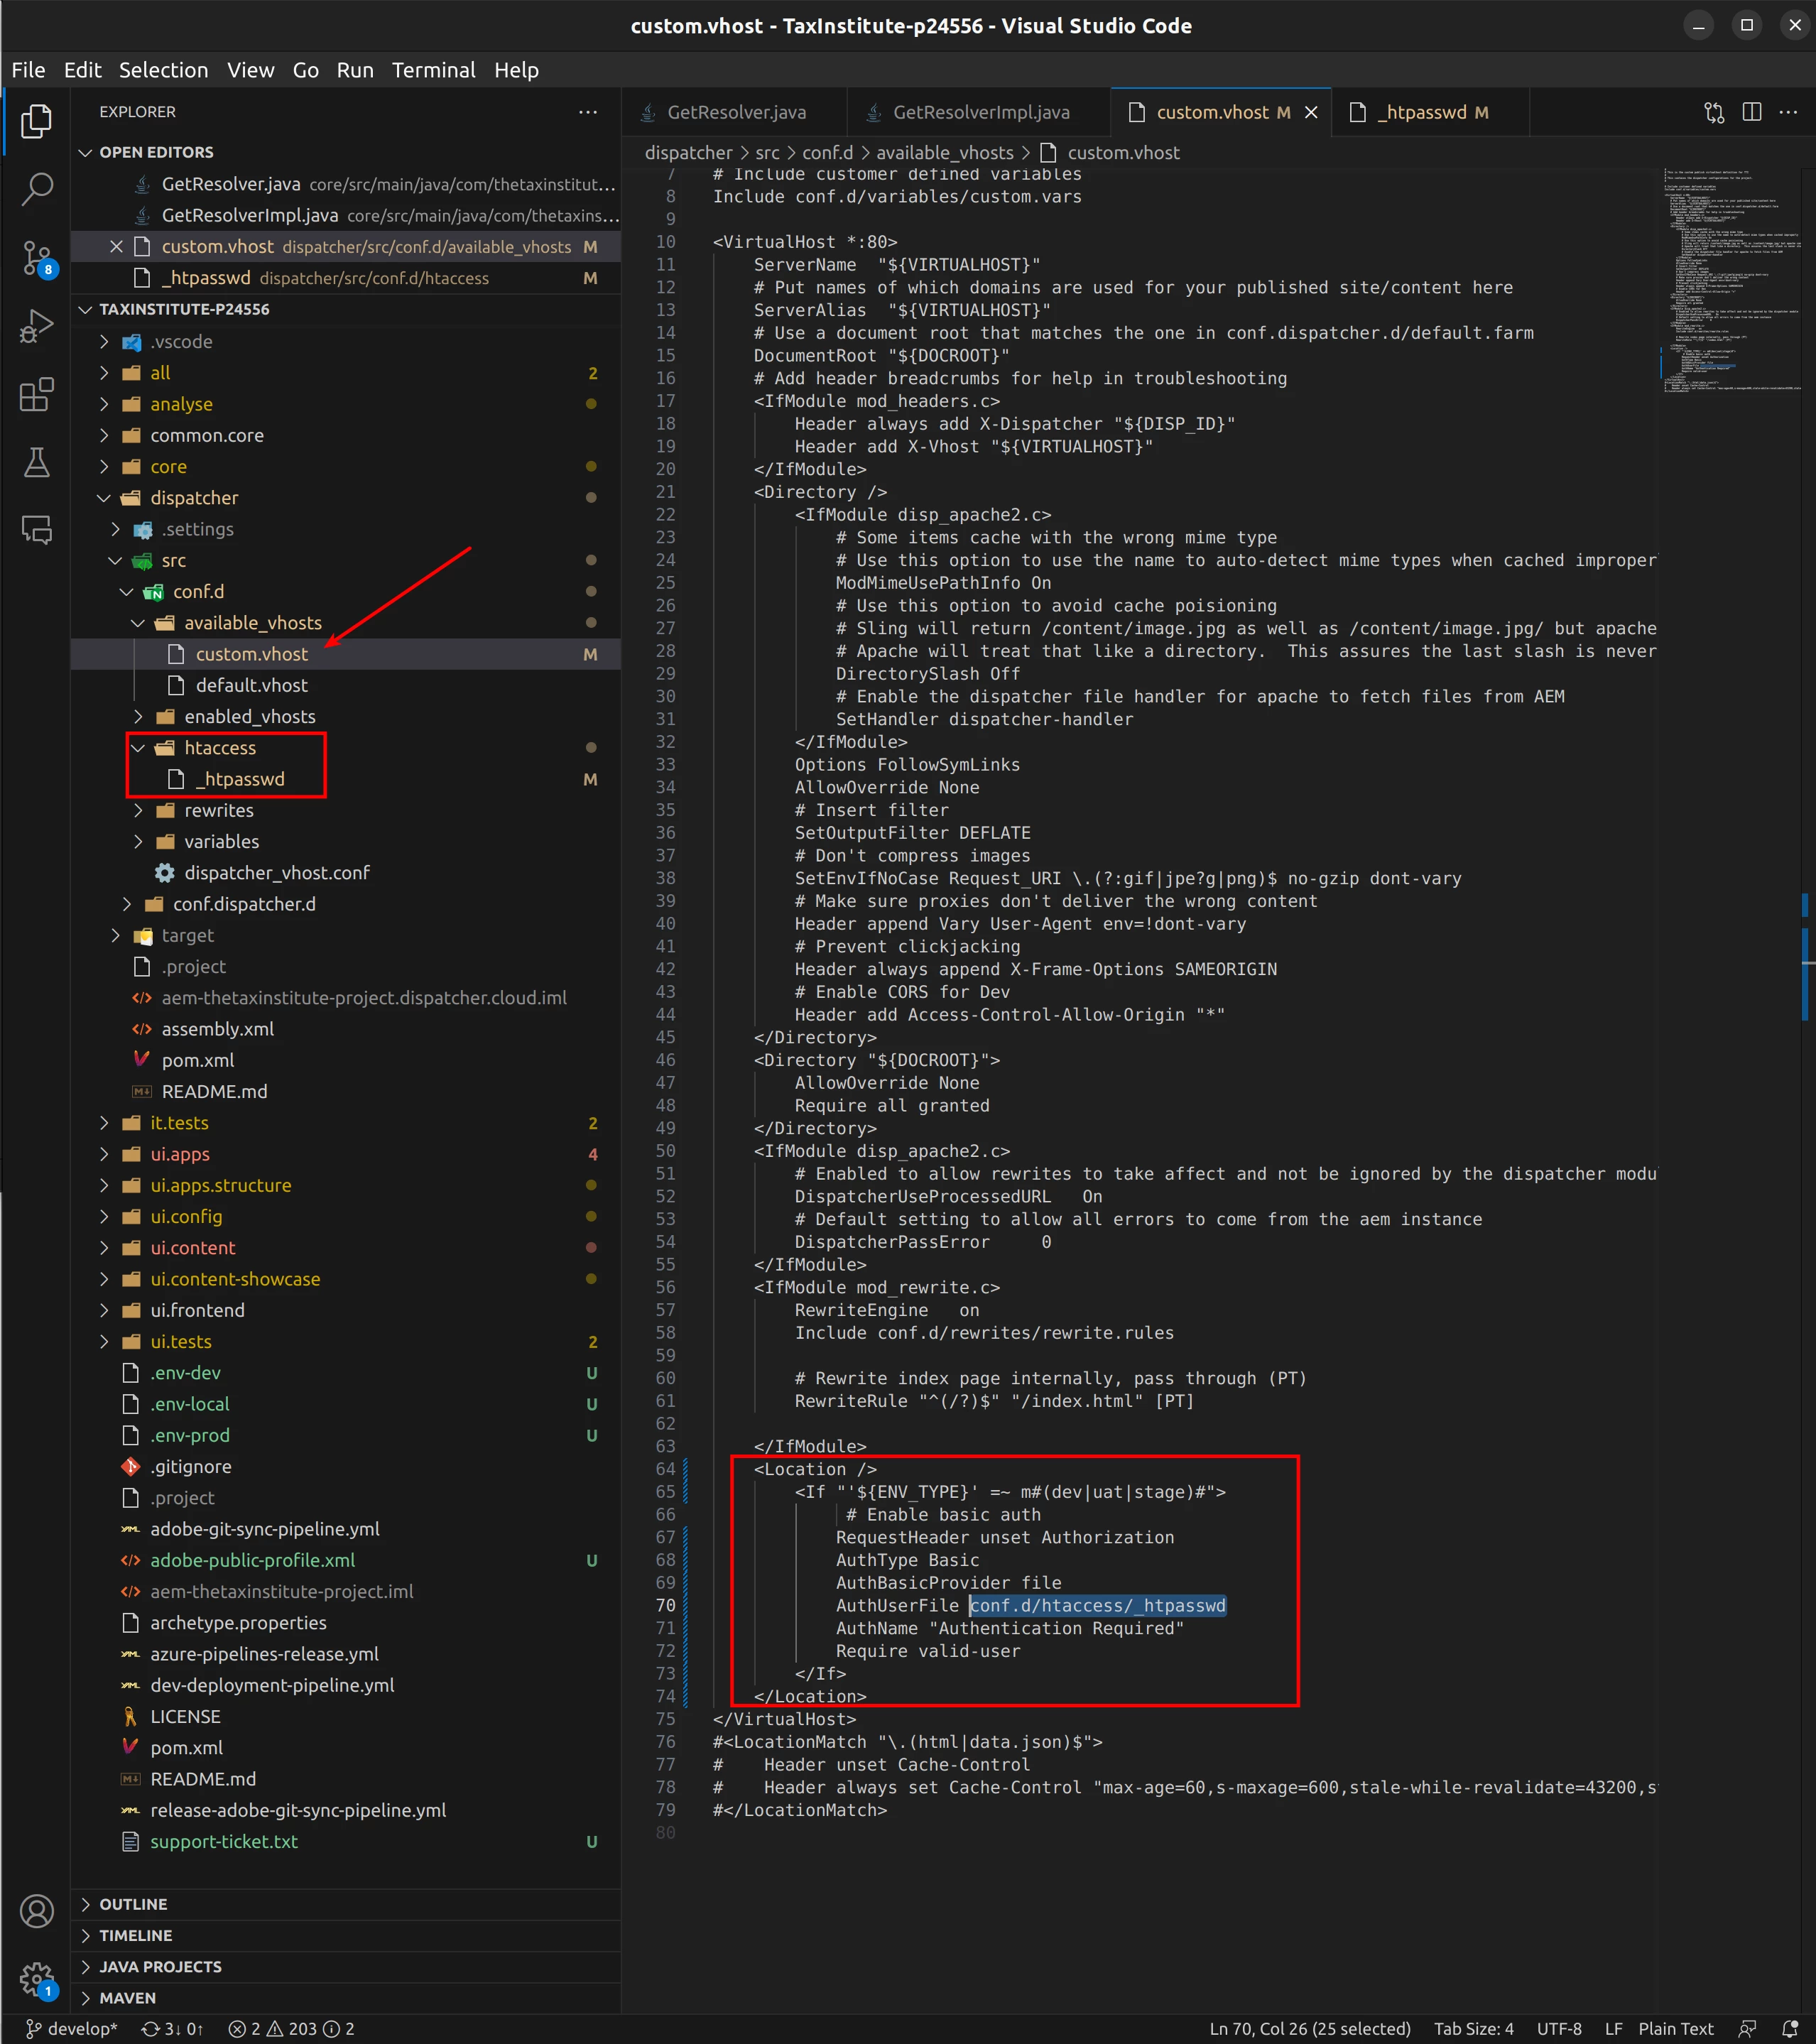This screenshot has height=2044, width=1816.
Task: Split the editor to the right
Action: (x=1751, y=112)
